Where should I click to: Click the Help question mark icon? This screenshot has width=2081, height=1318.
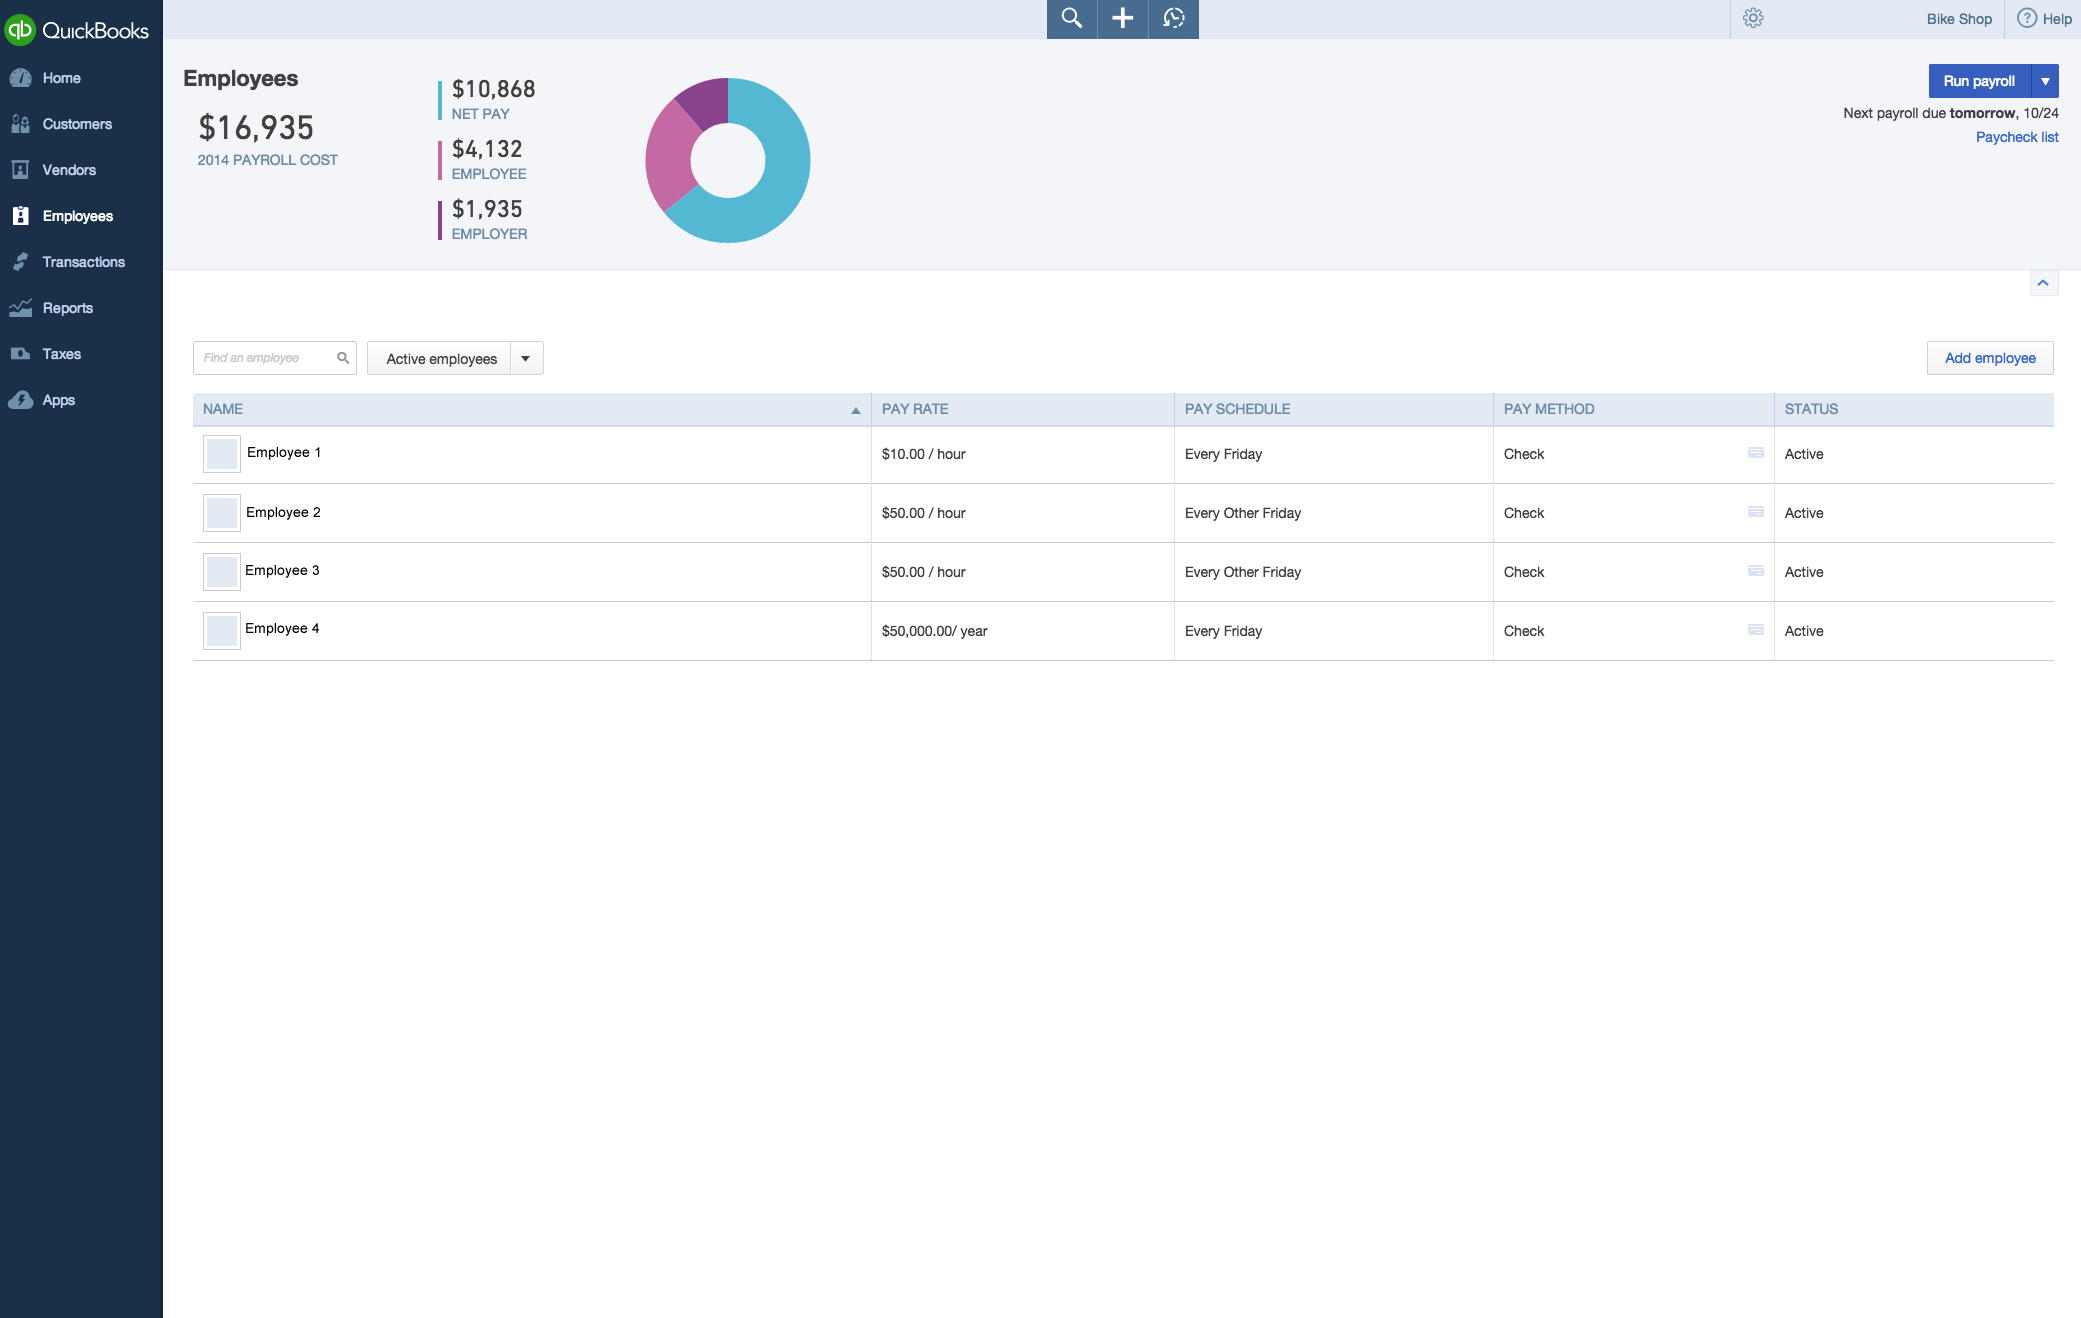point(2027,19)
